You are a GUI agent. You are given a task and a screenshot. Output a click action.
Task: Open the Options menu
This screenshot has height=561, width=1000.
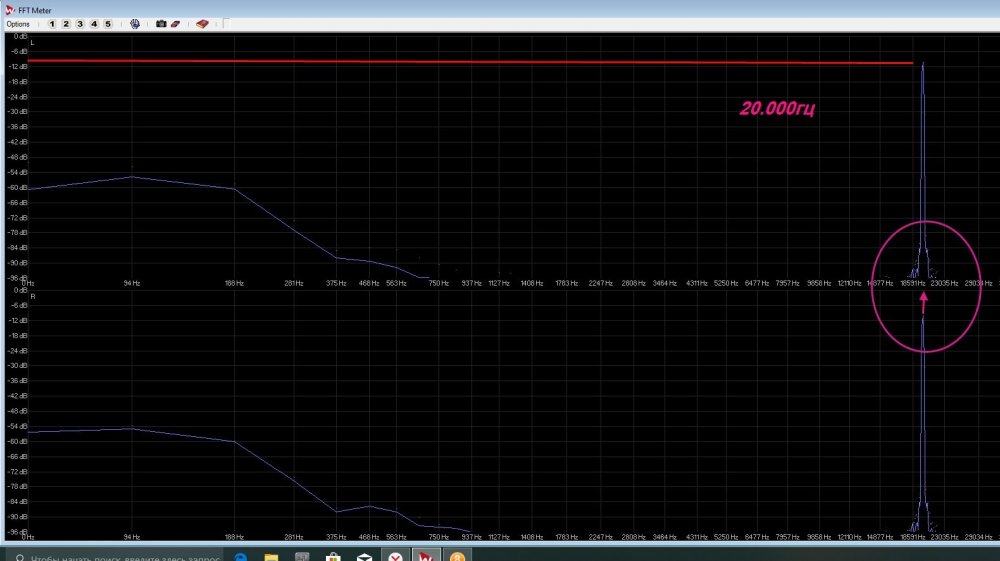18,23
